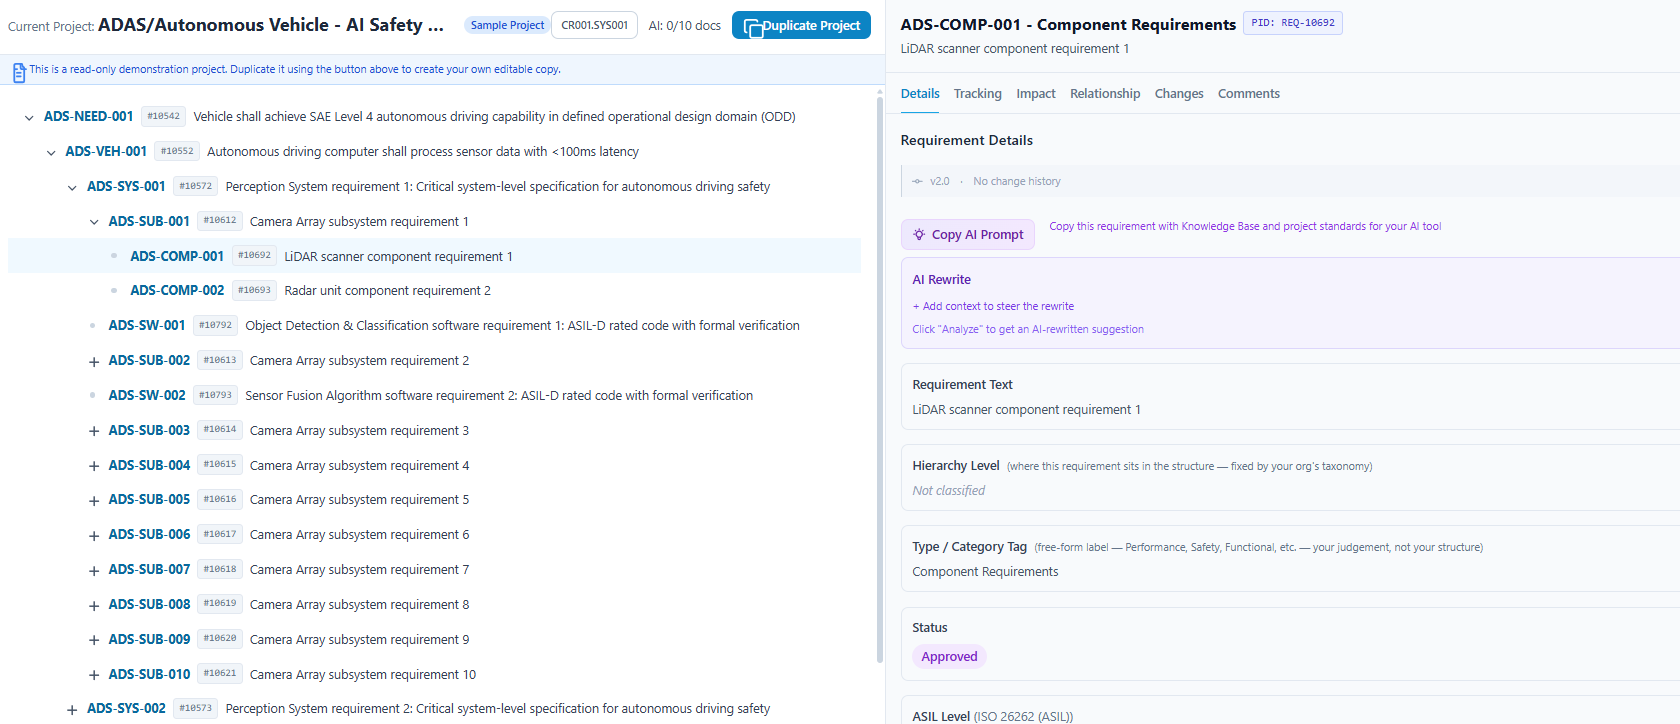Expand the ADS-SYS-002 plus icon

[x=72, y=710]
